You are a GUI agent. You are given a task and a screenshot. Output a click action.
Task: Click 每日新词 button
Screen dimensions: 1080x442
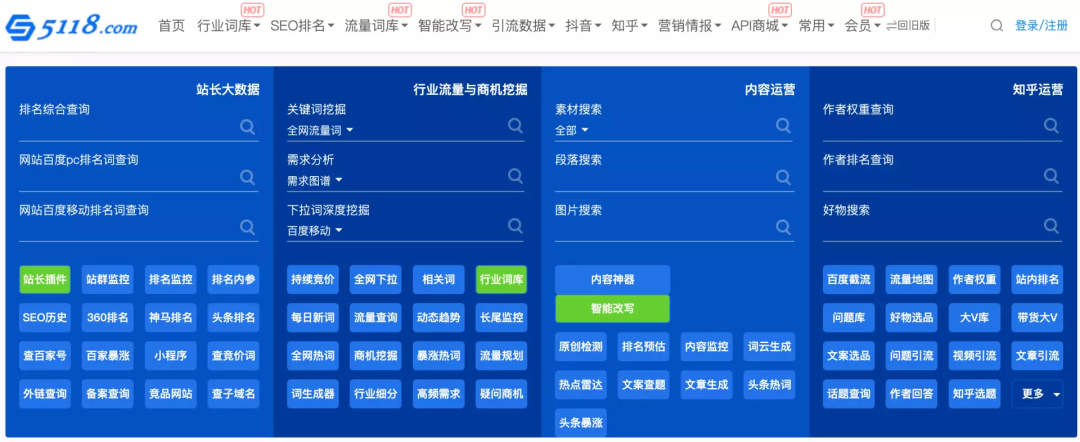313,317
